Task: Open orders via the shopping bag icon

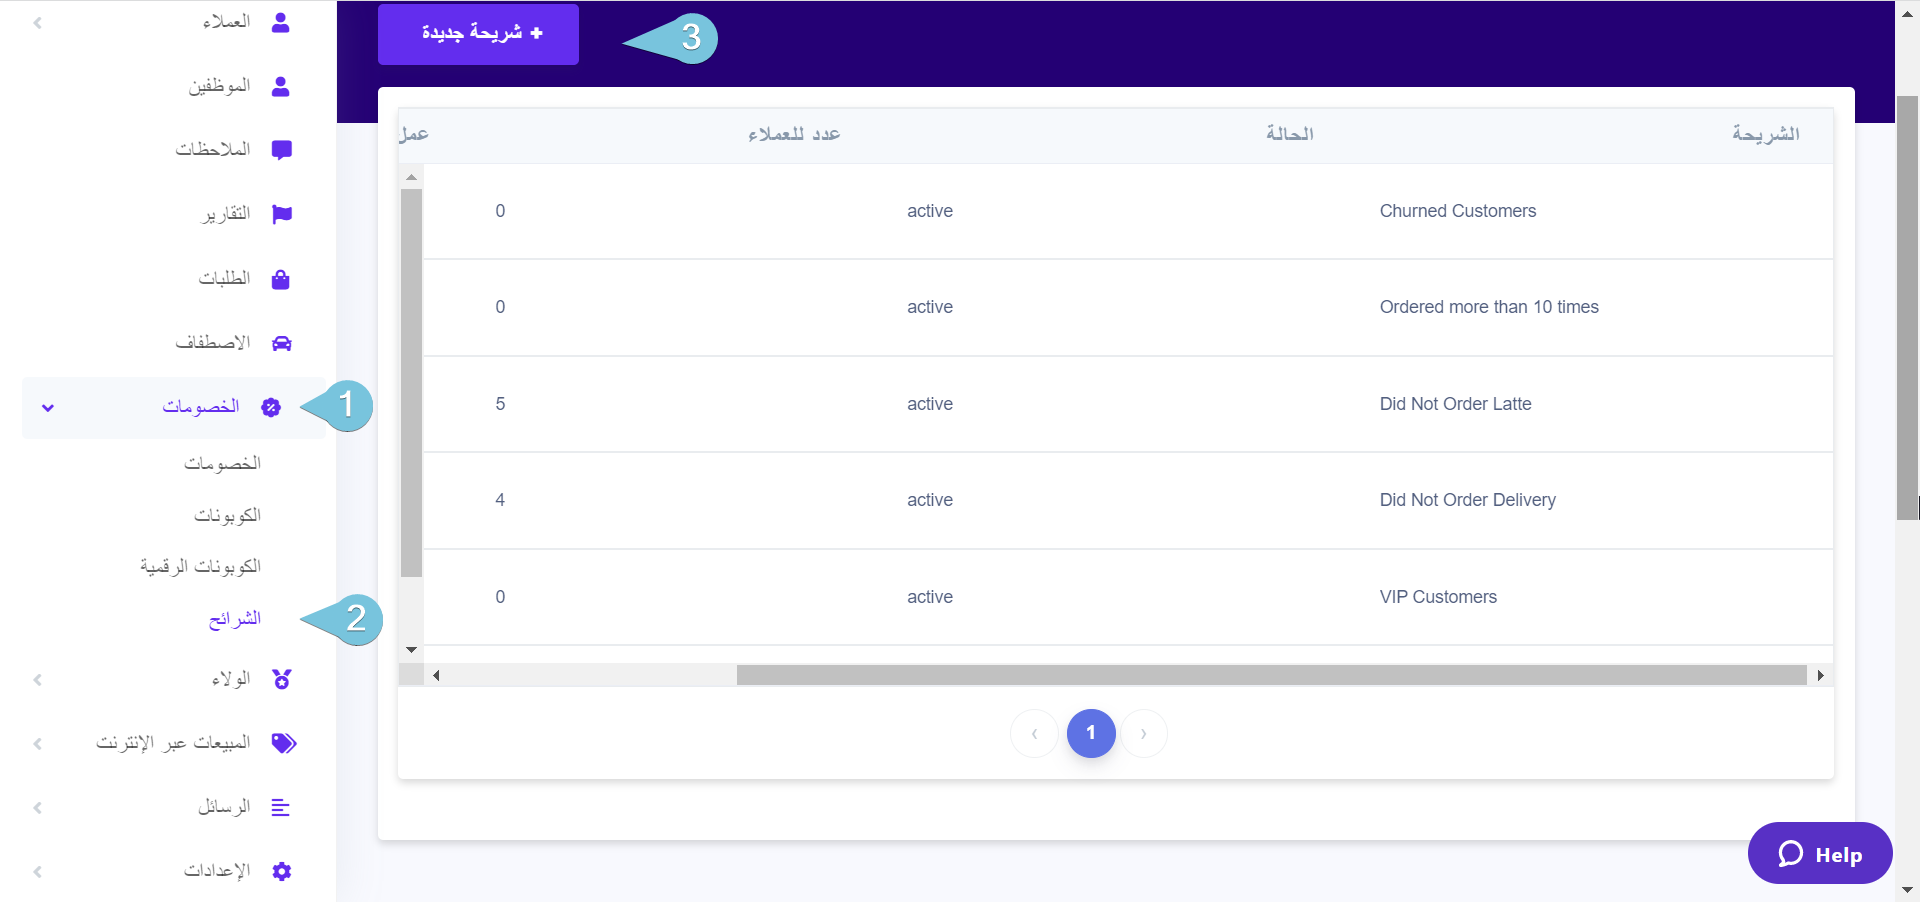Action: click(281, 279)
